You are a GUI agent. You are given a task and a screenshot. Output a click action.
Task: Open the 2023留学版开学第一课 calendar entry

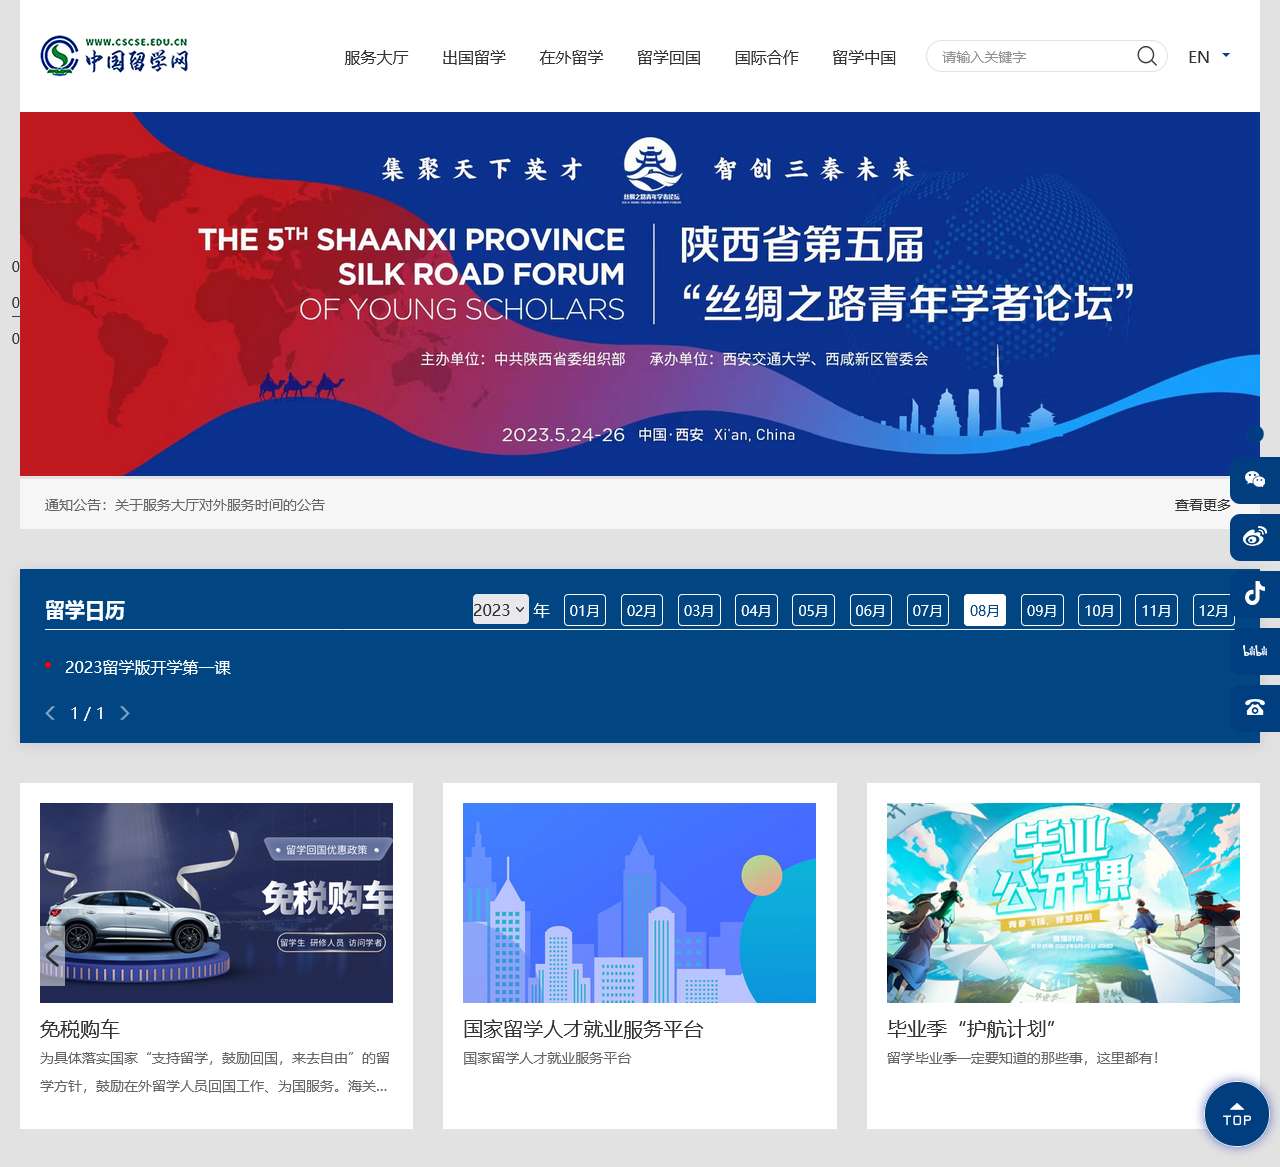click(x=148, y=667)
